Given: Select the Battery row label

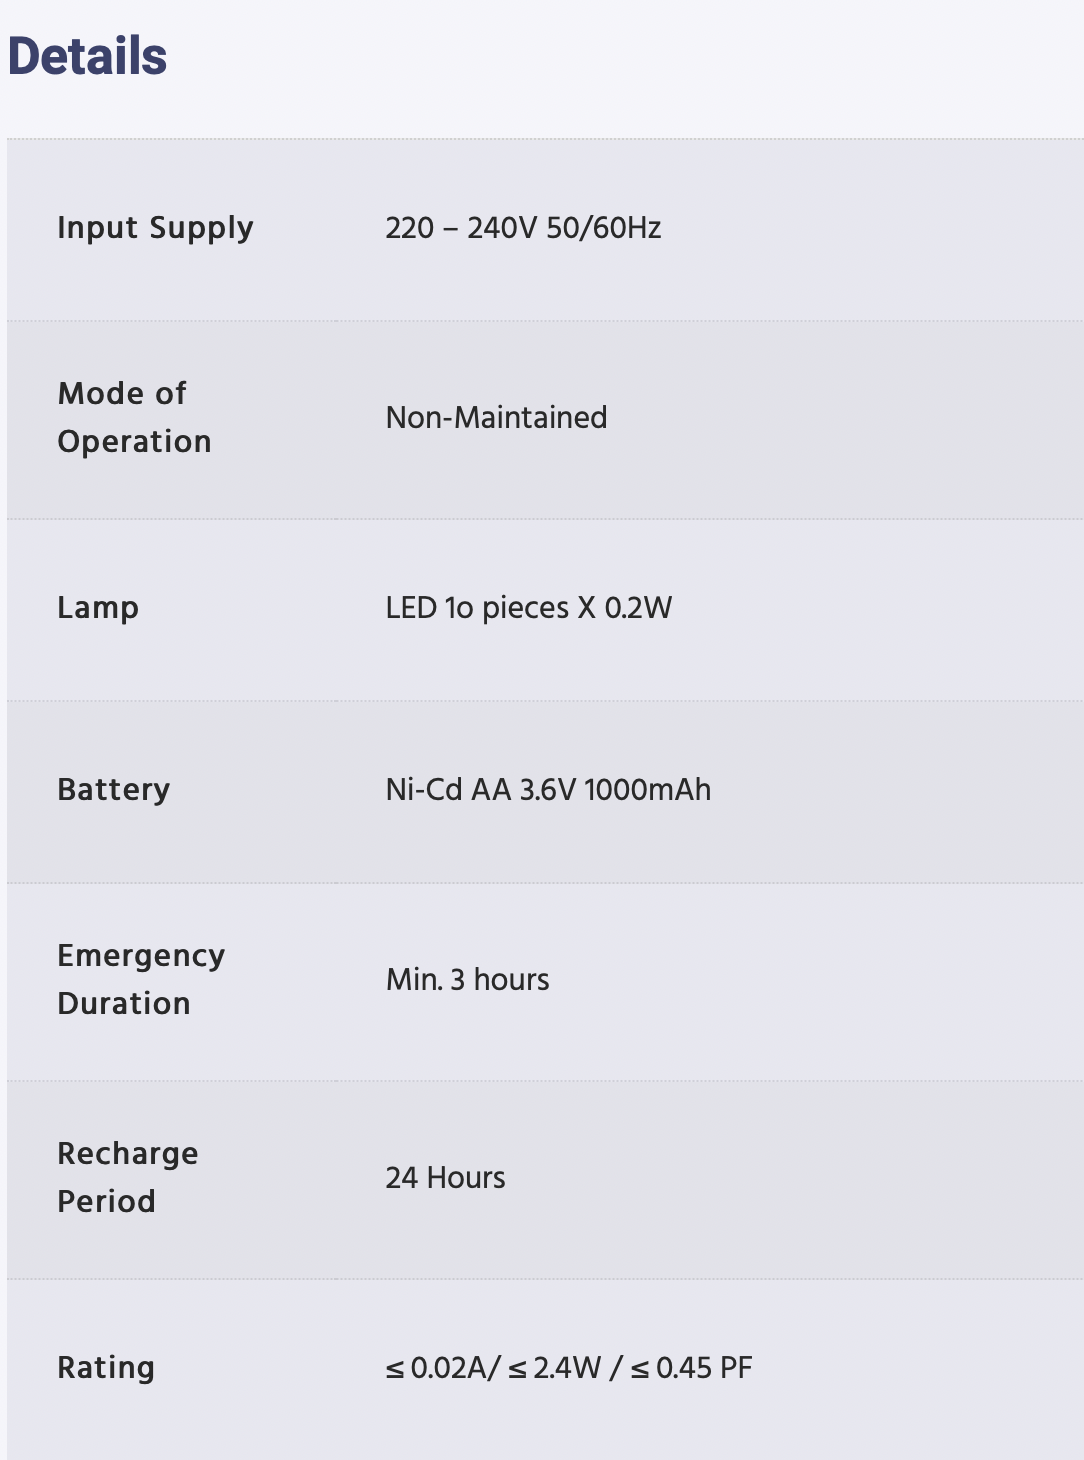Looking at the screenshot, I should [x=114, y=790].
